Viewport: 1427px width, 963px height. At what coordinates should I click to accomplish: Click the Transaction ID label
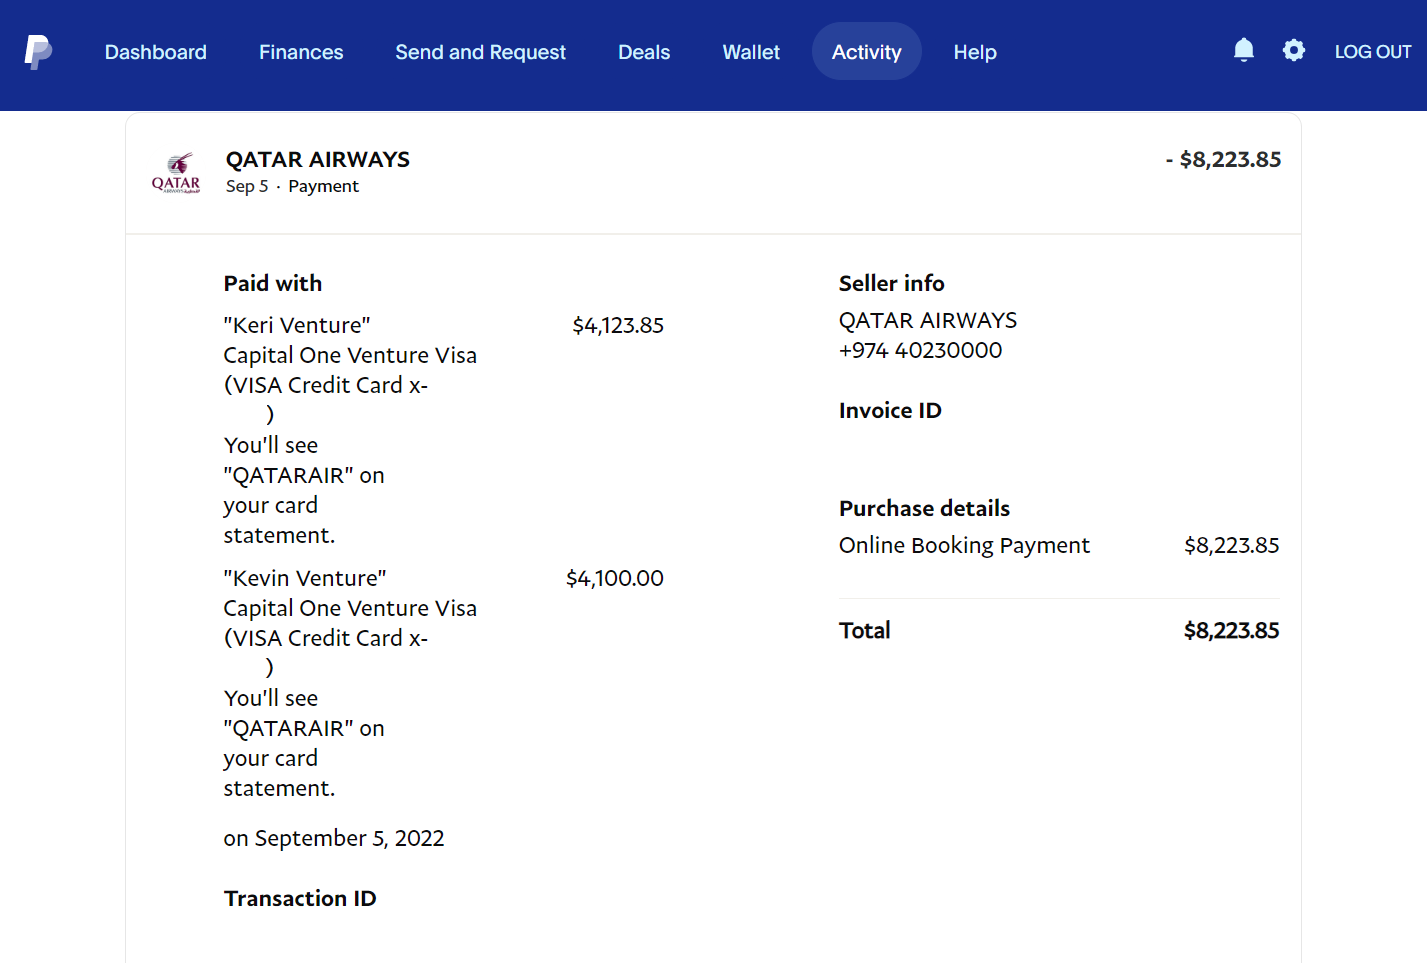coord(299,898)
